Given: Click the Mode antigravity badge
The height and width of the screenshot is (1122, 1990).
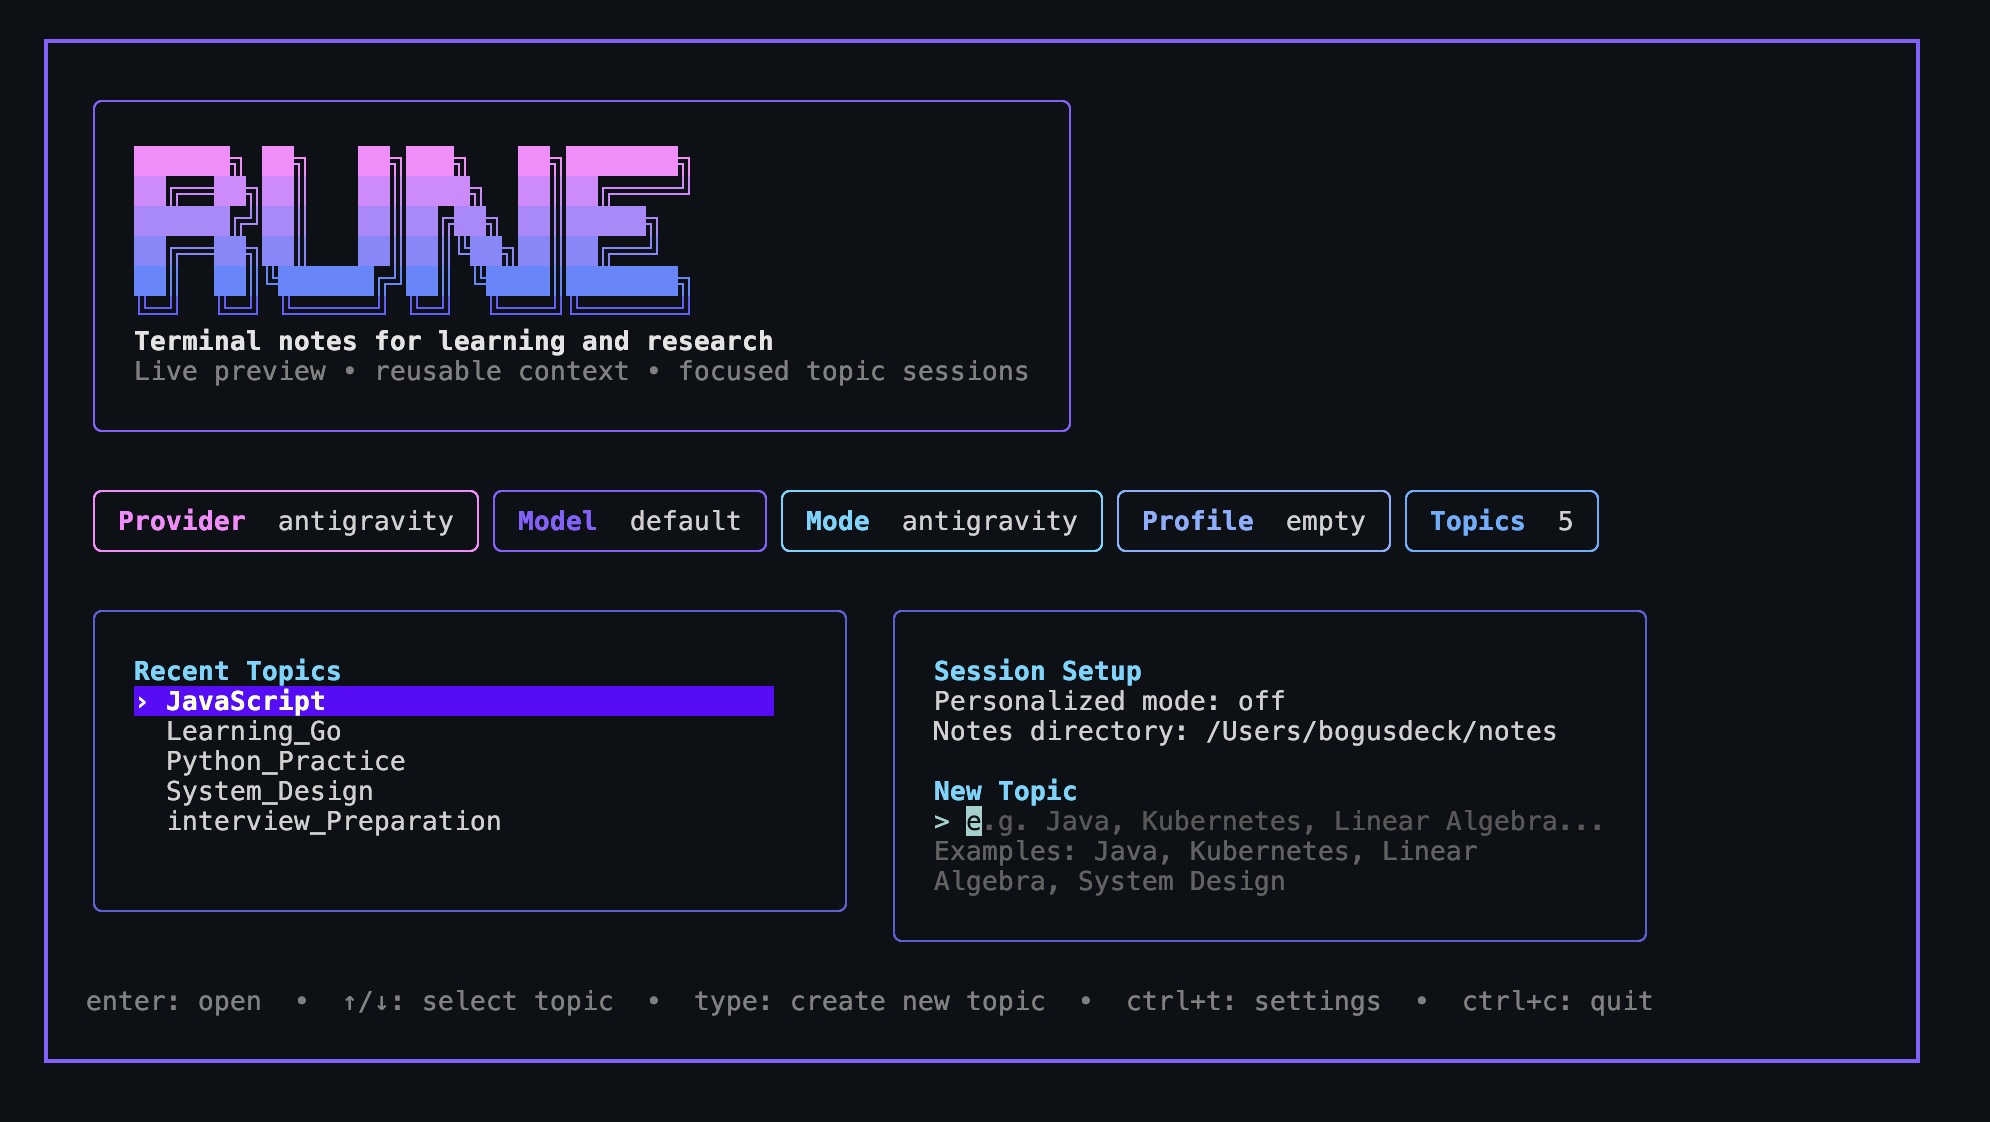Looking at the screenshot, I should 942,521.
